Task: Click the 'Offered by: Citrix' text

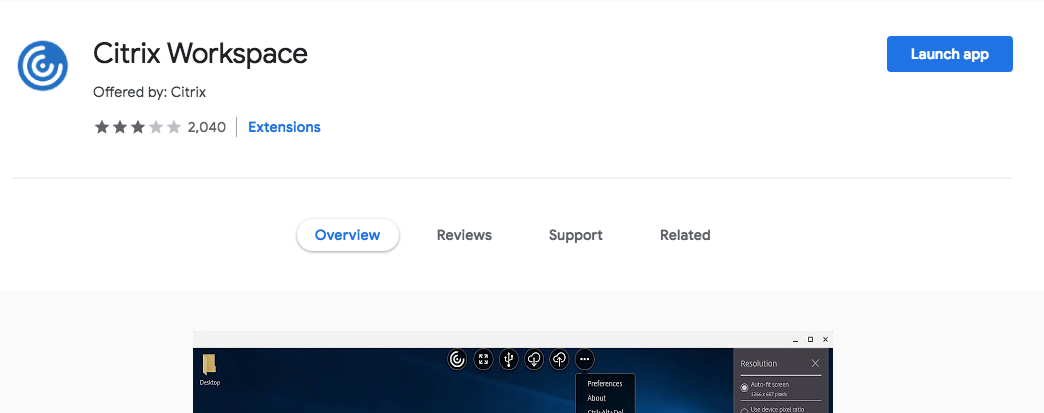Action: (150, 92)
